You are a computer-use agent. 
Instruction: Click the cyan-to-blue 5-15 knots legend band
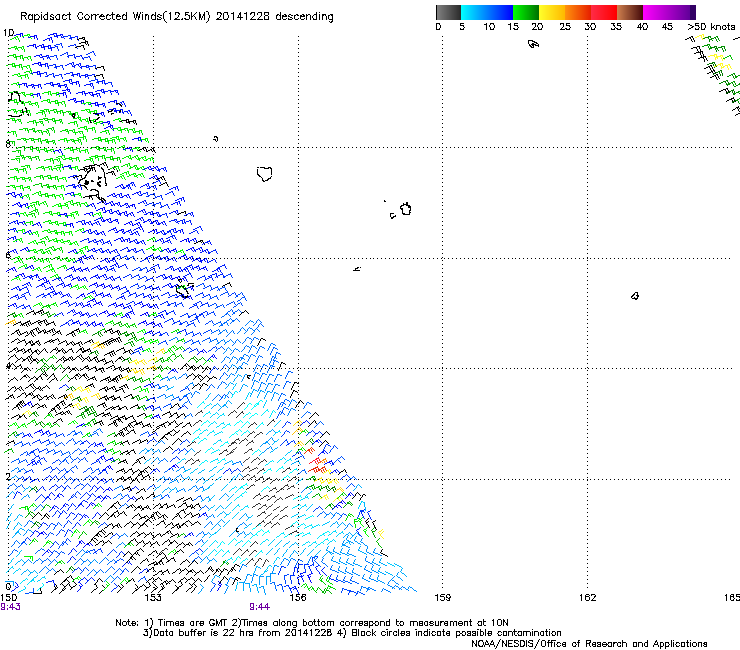[x=487, y=12]
